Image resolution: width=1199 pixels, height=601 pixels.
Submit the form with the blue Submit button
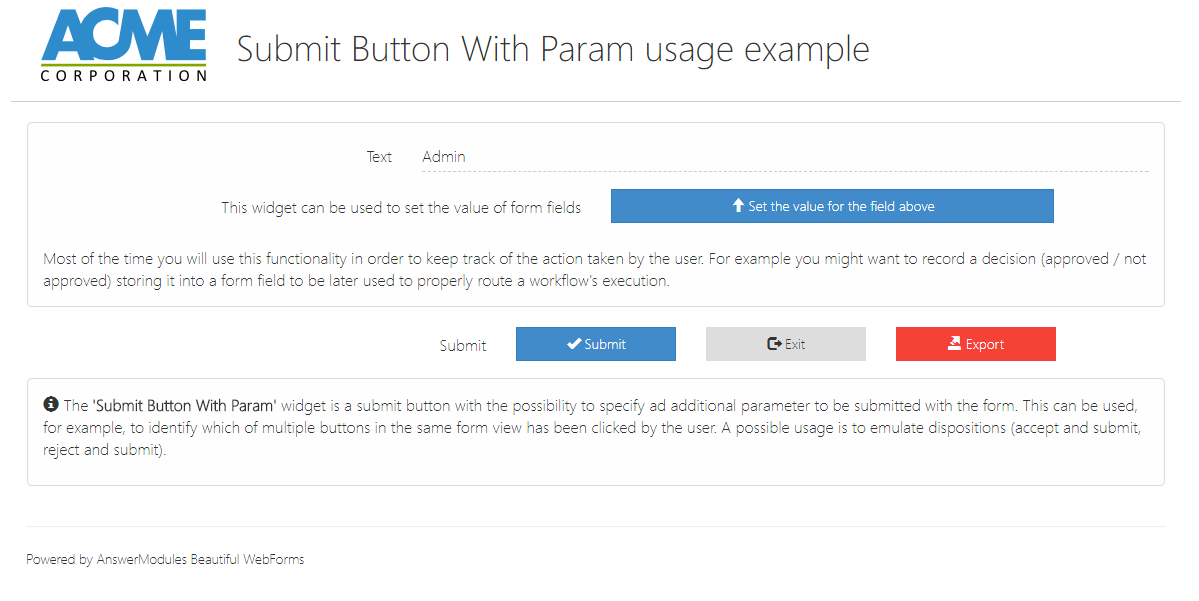coord(596,344)
